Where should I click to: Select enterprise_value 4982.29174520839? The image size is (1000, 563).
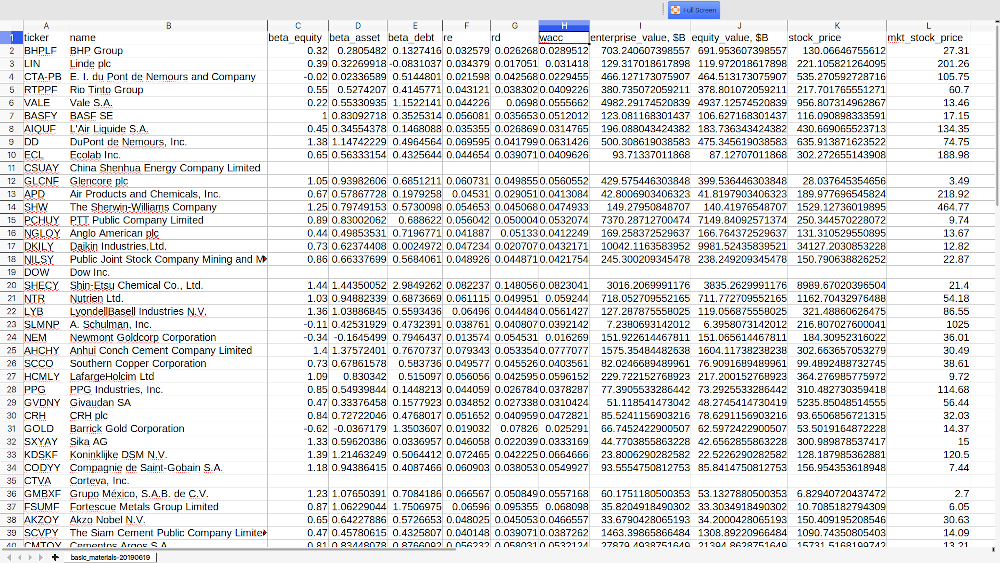[640, 103]
